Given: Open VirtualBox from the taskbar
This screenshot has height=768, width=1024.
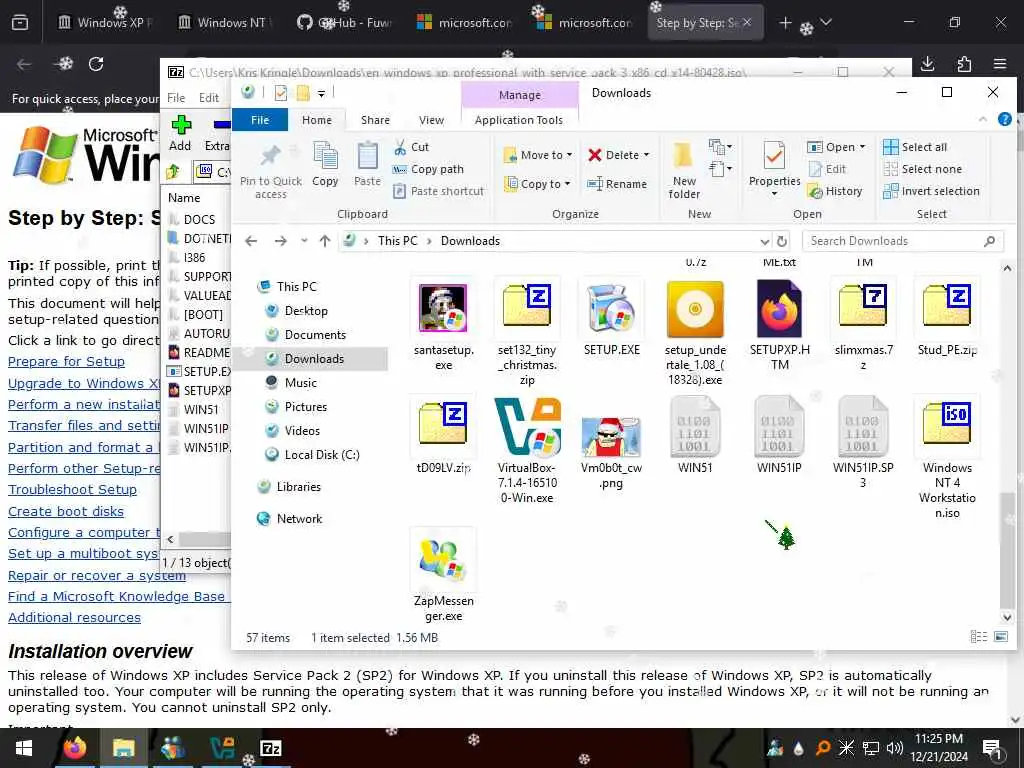Looking at the screenshot, I should coord(222,748).
